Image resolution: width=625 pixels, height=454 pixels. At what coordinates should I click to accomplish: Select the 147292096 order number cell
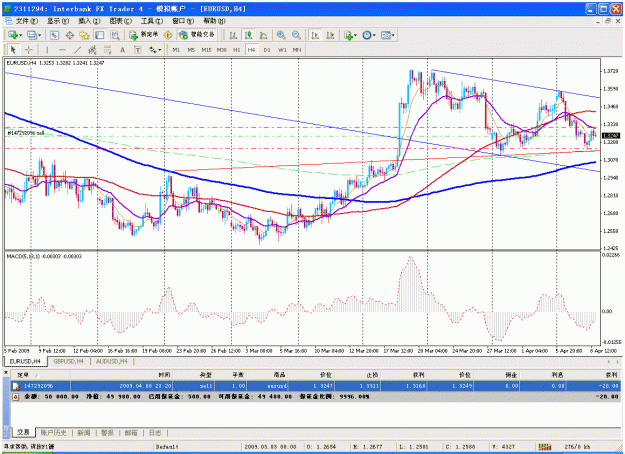point(38,386)
